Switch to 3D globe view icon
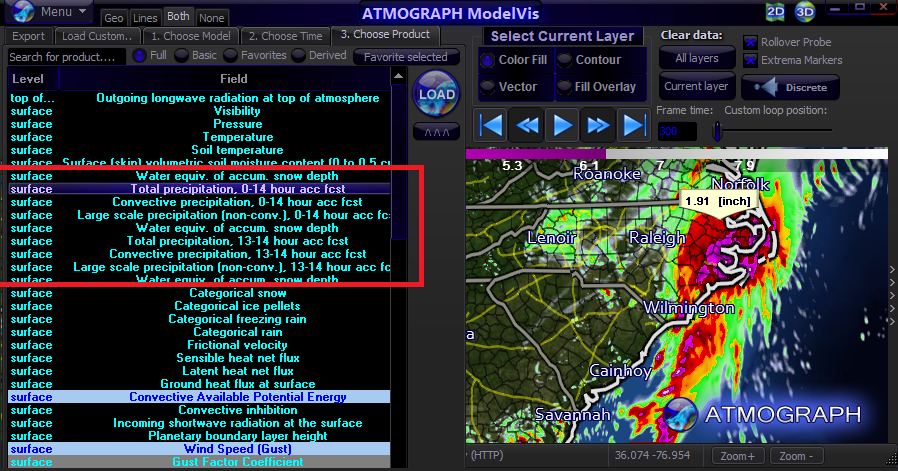This screenshot has height=471, width=898. 805,12
